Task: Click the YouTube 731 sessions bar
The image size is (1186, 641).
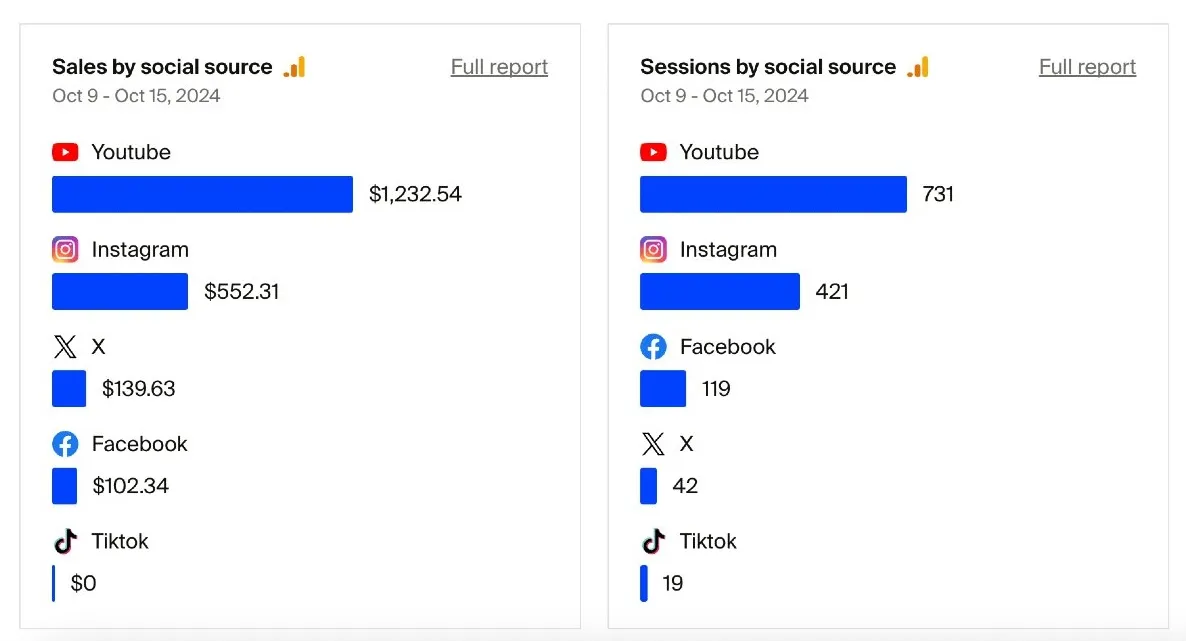Action: tap(773, 194)
